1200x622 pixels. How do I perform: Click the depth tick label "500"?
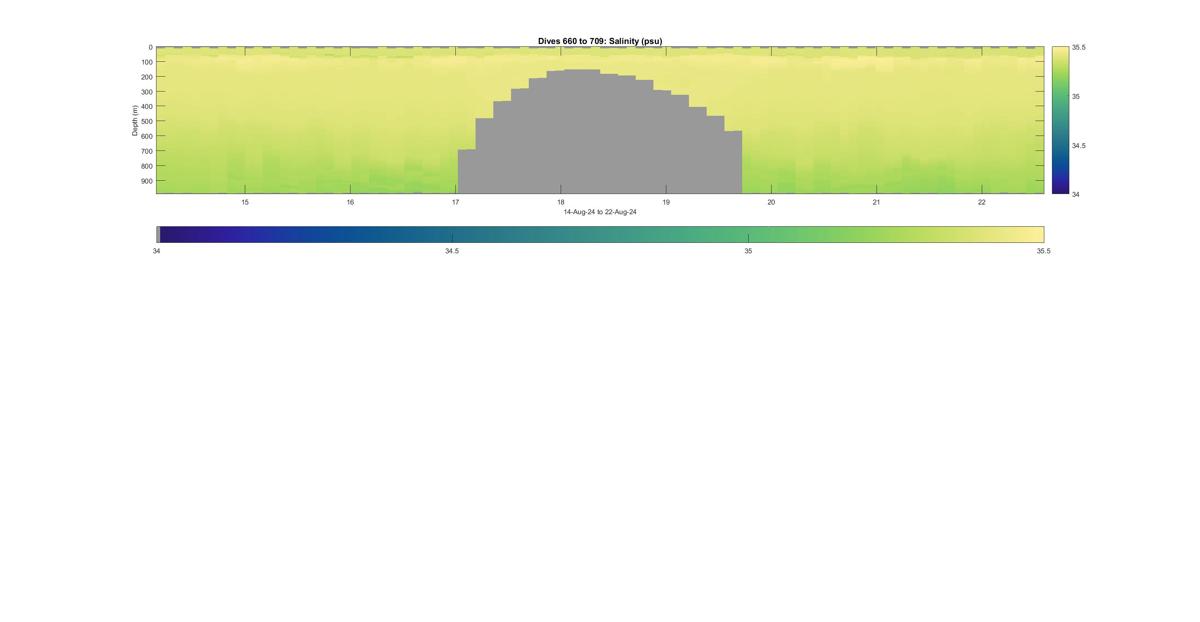(147, 122)
